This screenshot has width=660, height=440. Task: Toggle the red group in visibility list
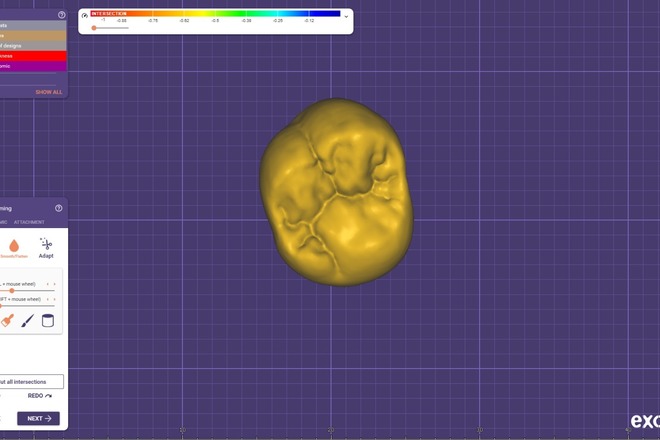[x=30, y=56]
